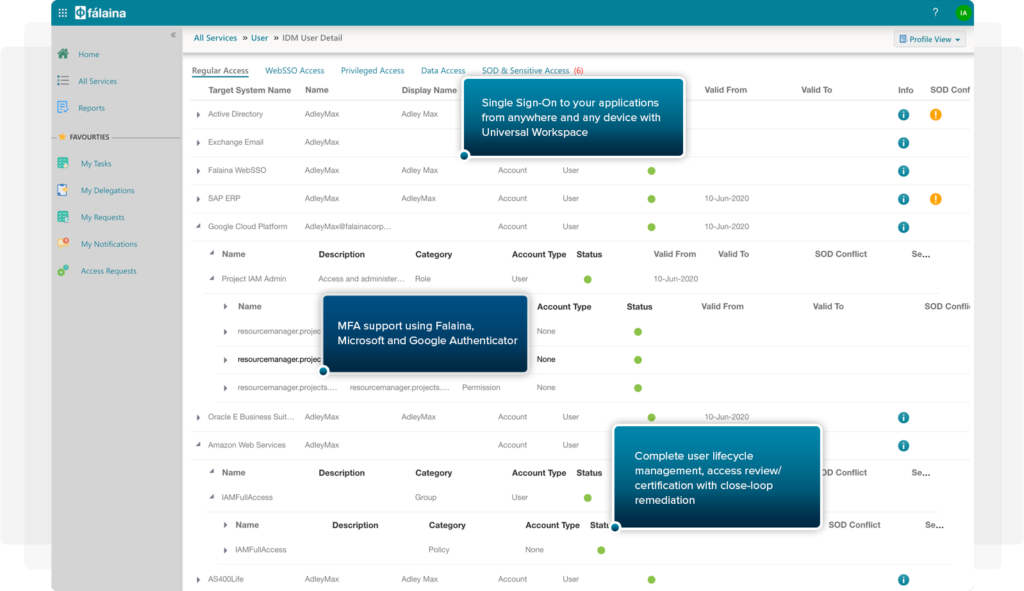Open the SOD & Sensitive Access tab
Viewport: 1024px width, 591px height.
(x=532, y=71)
